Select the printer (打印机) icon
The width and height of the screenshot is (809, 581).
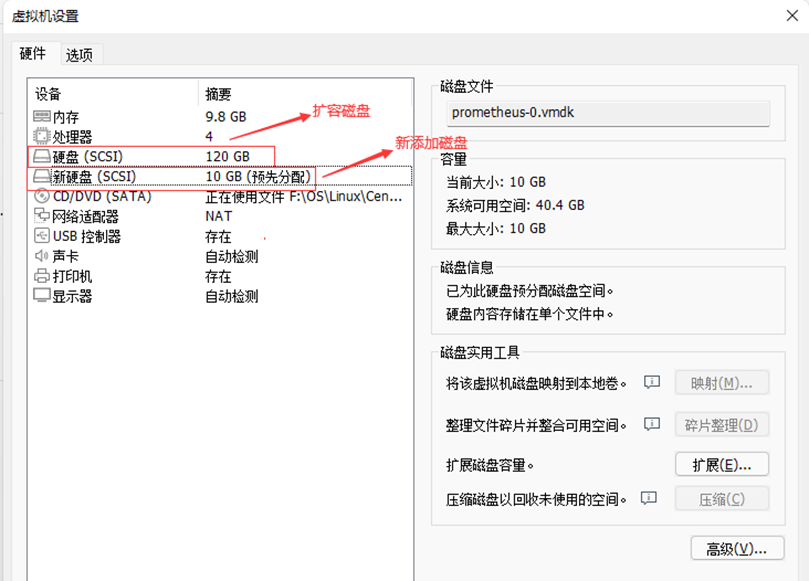click(x=42, y=276)
